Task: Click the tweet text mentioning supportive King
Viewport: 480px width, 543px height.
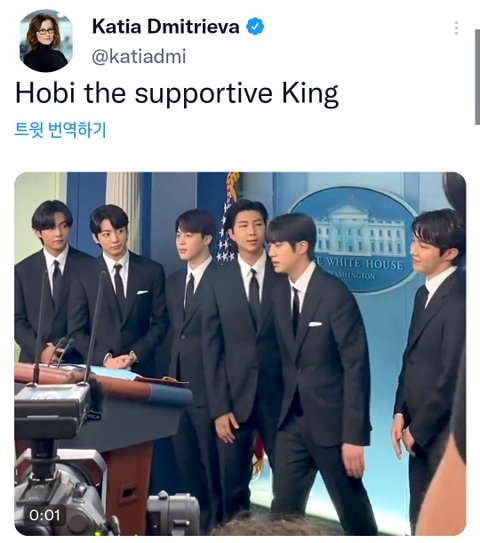Action: coord(177,93)
